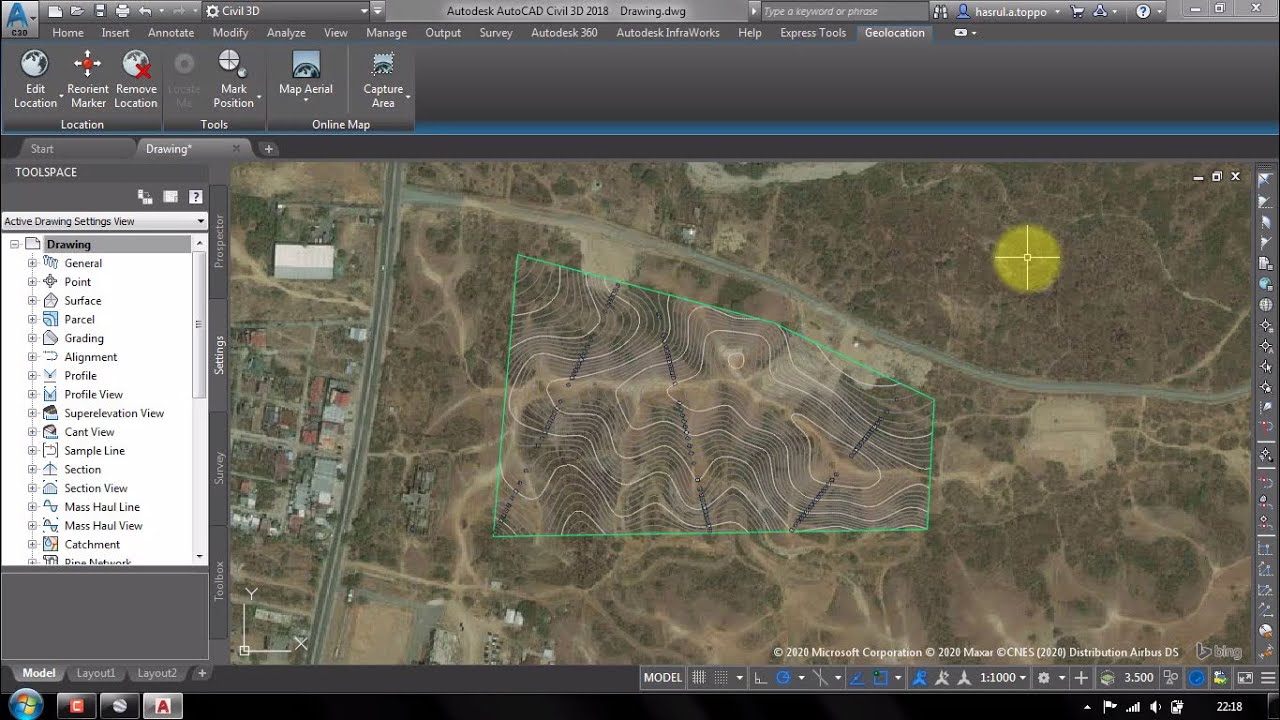1280x720 pixels.
Task: Click the Autodesk App Store cart icon
Action: tap(1077, 11)
